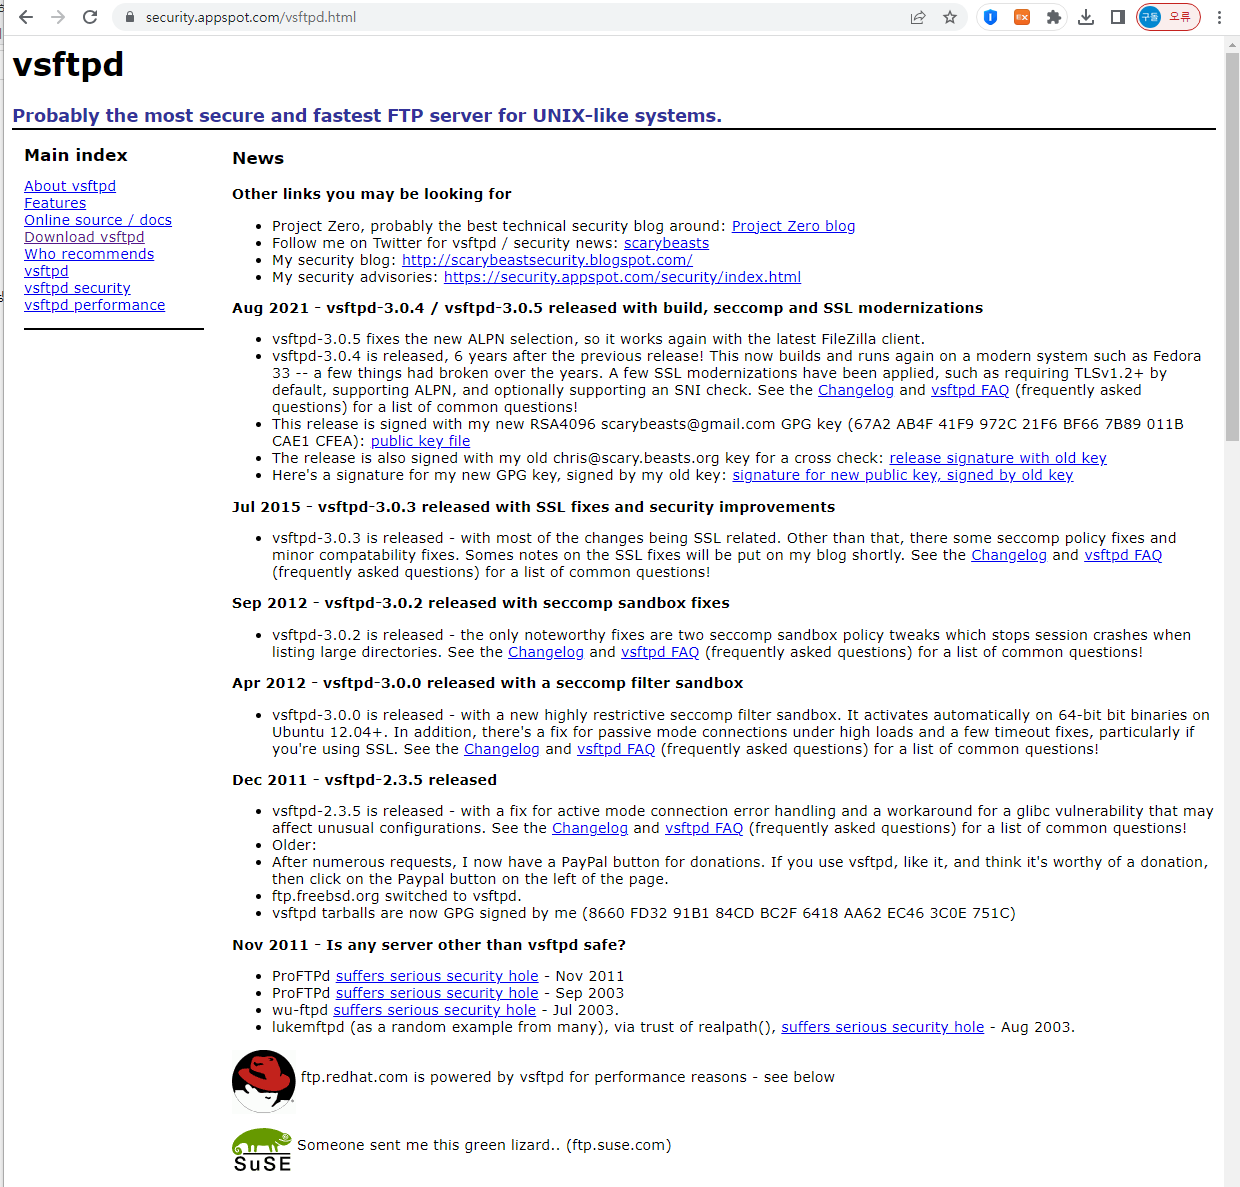
Task: Click 'ftp.freebsd.org switched to vsftpd.' text
Action: click(396, 896)
